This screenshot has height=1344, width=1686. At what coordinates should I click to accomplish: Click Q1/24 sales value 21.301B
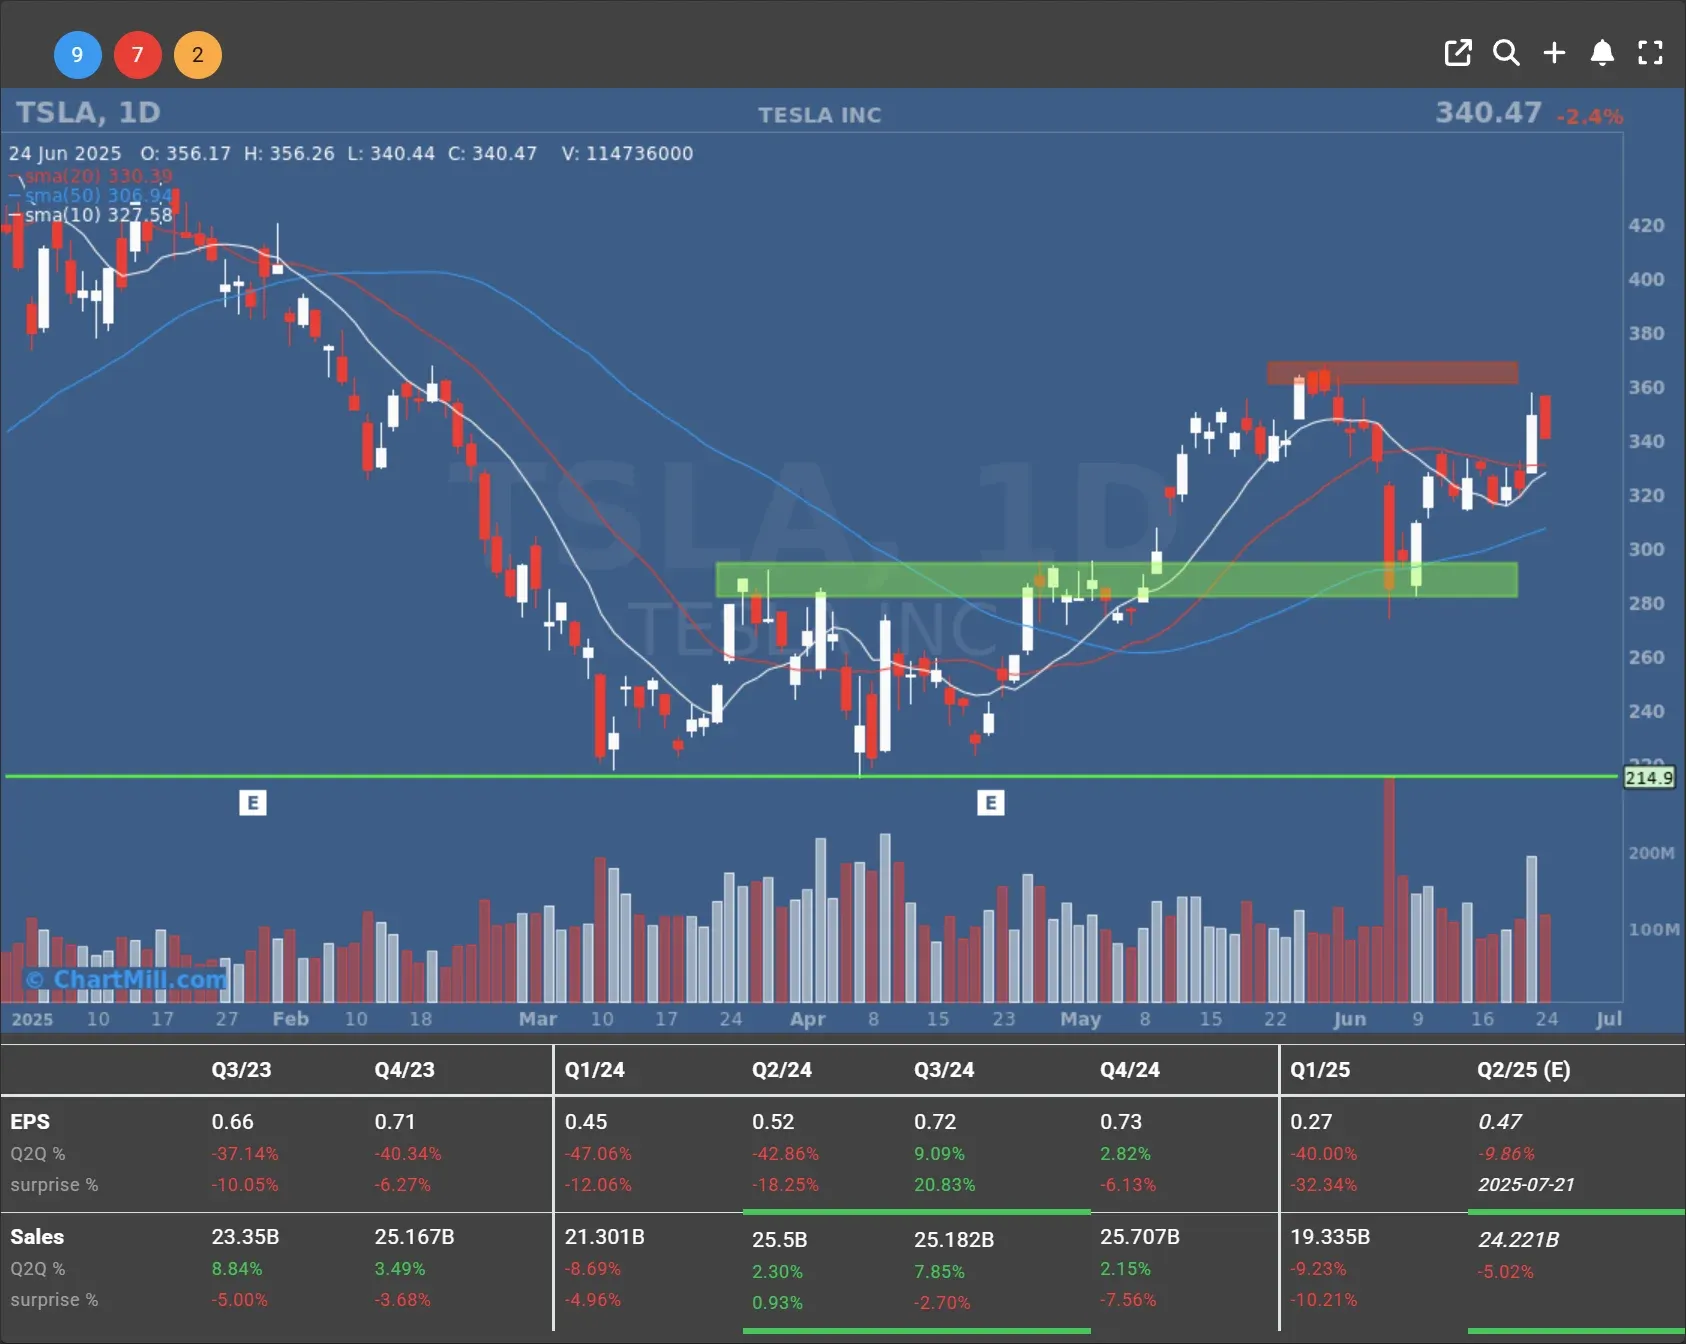click(604, 1237)
